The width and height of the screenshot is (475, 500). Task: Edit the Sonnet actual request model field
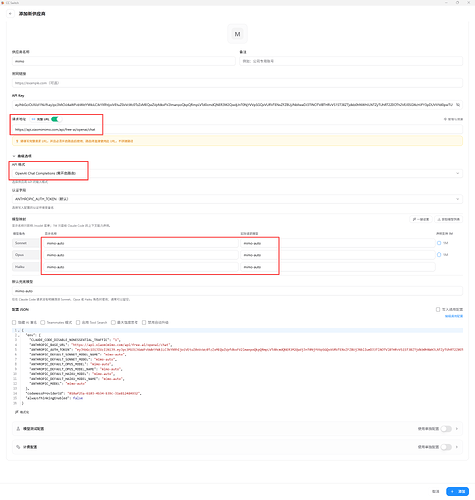[338, 243]
